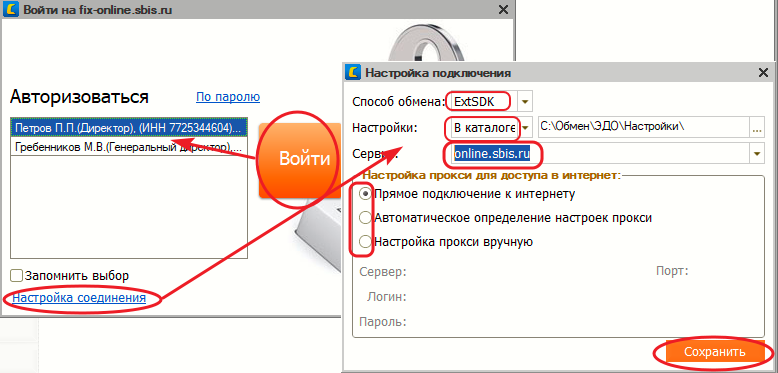Close the Войти на fix-online.sbis.ru window
Viewport: 778px width, 373px height.
coord(503,9)
